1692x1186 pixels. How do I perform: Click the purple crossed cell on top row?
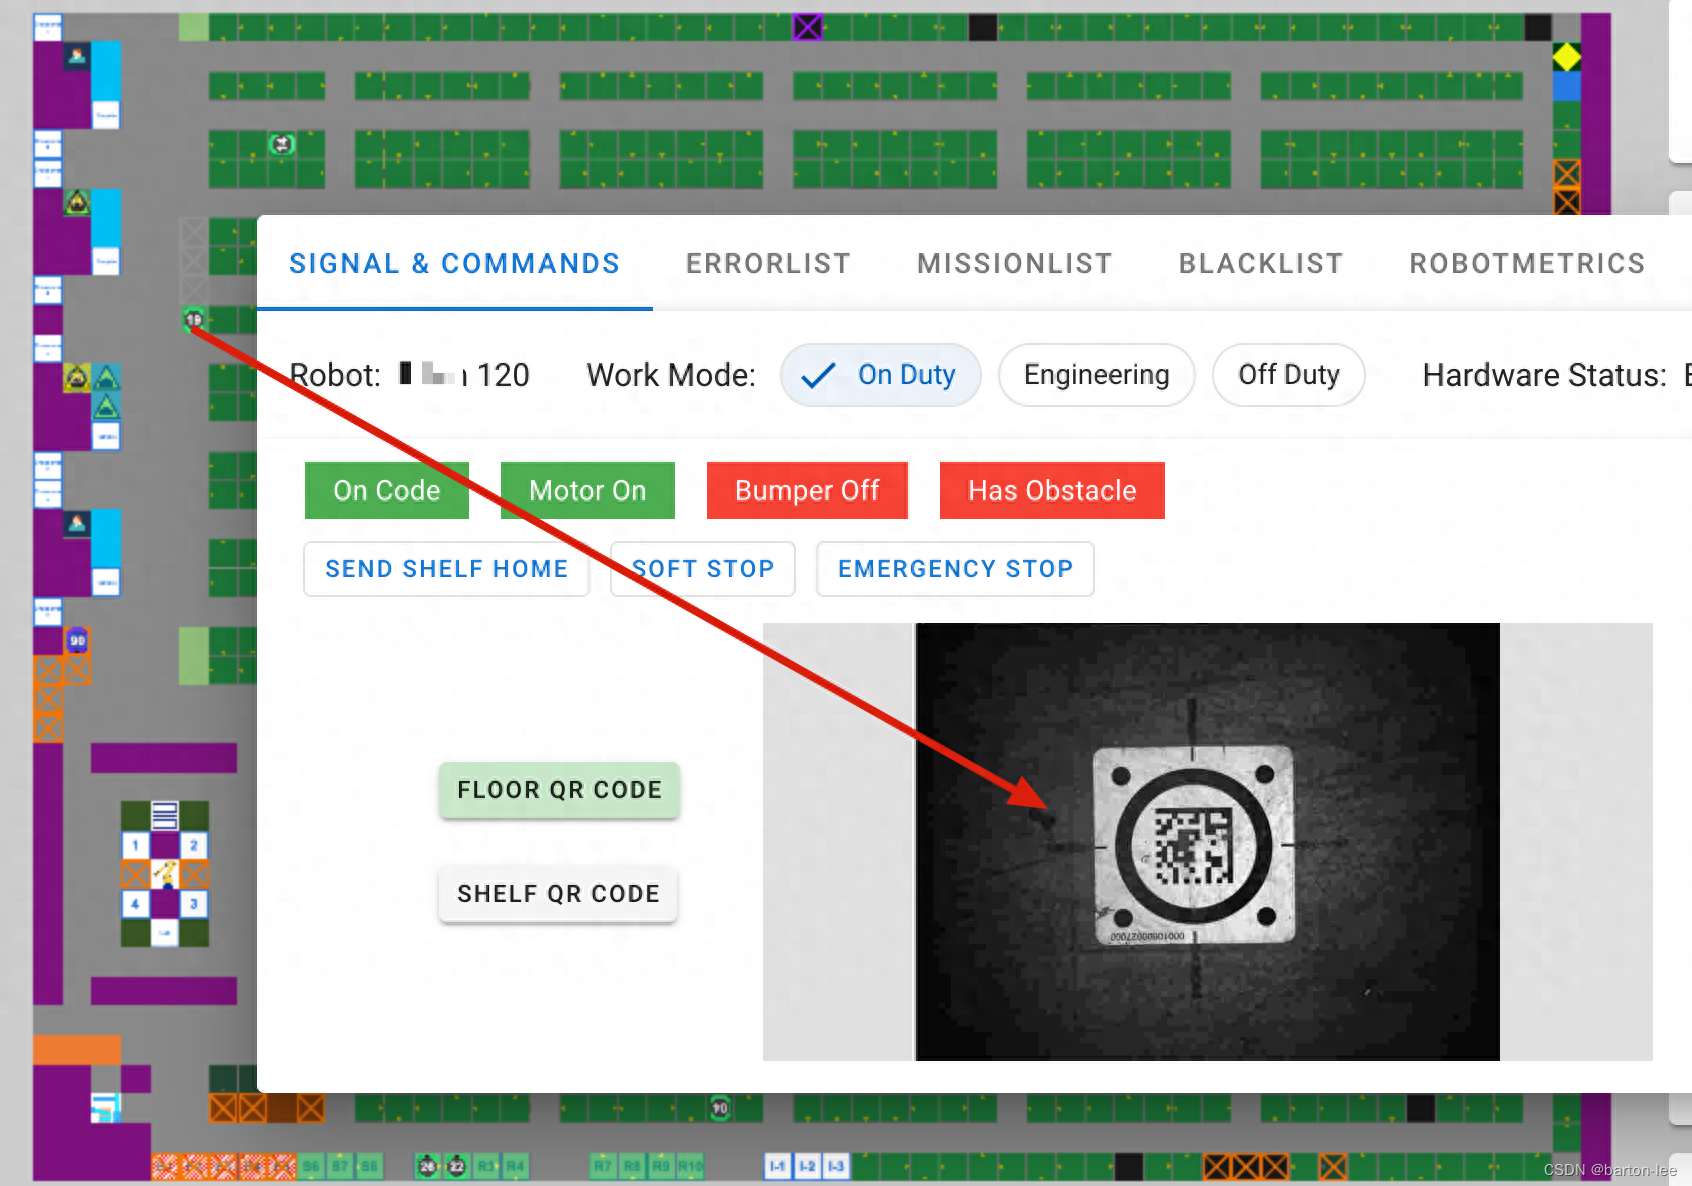[808, 27]
